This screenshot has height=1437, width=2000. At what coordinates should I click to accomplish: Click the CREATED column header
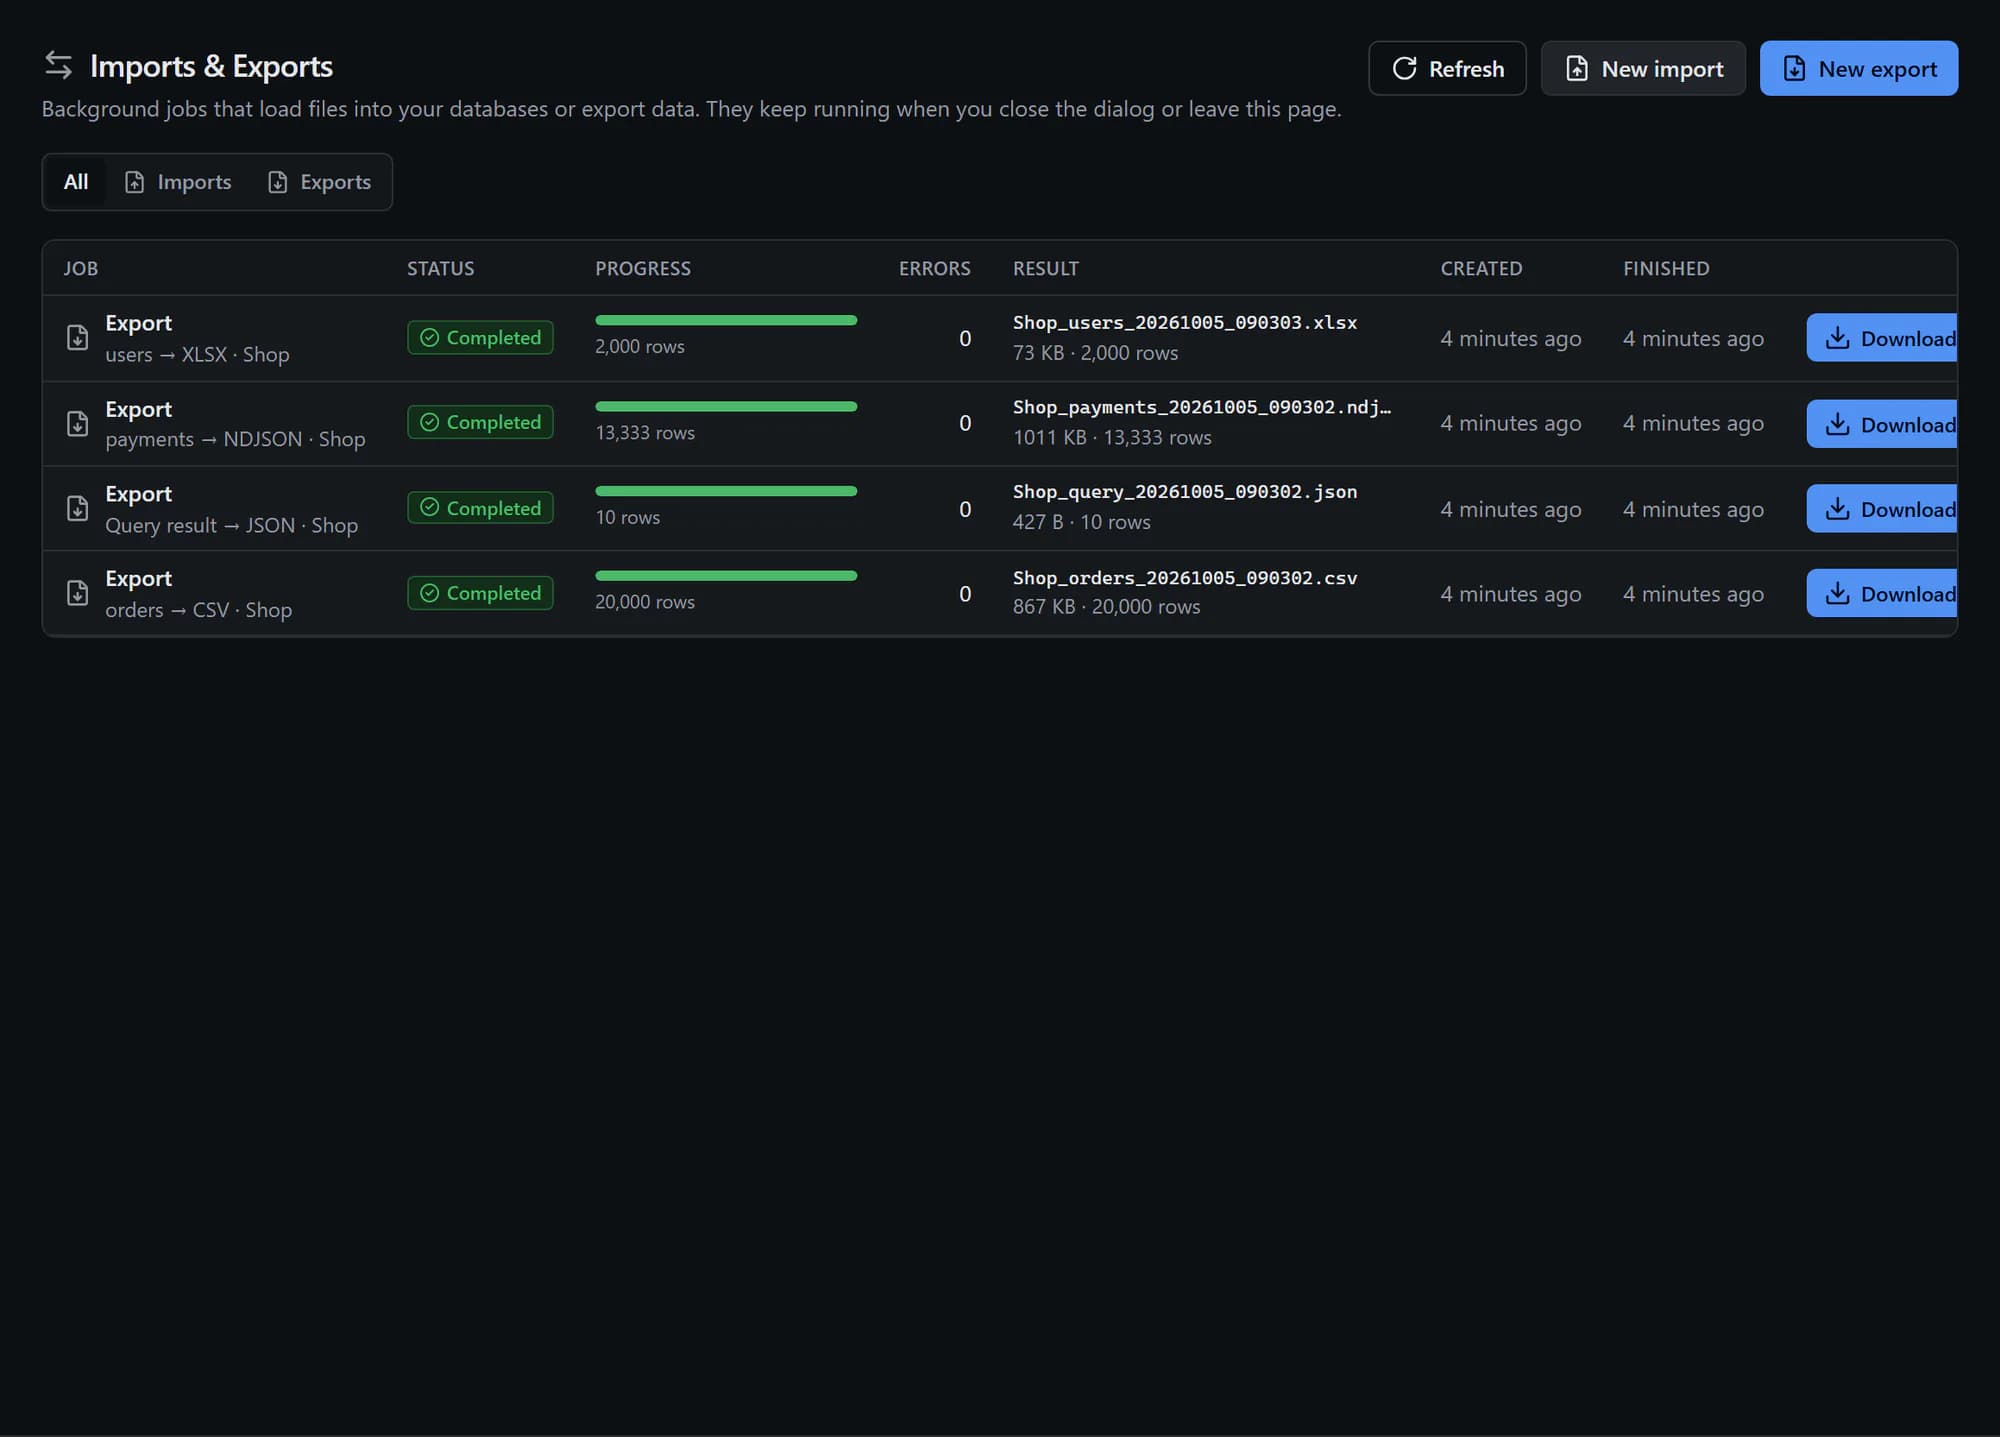click(1481, 269)
